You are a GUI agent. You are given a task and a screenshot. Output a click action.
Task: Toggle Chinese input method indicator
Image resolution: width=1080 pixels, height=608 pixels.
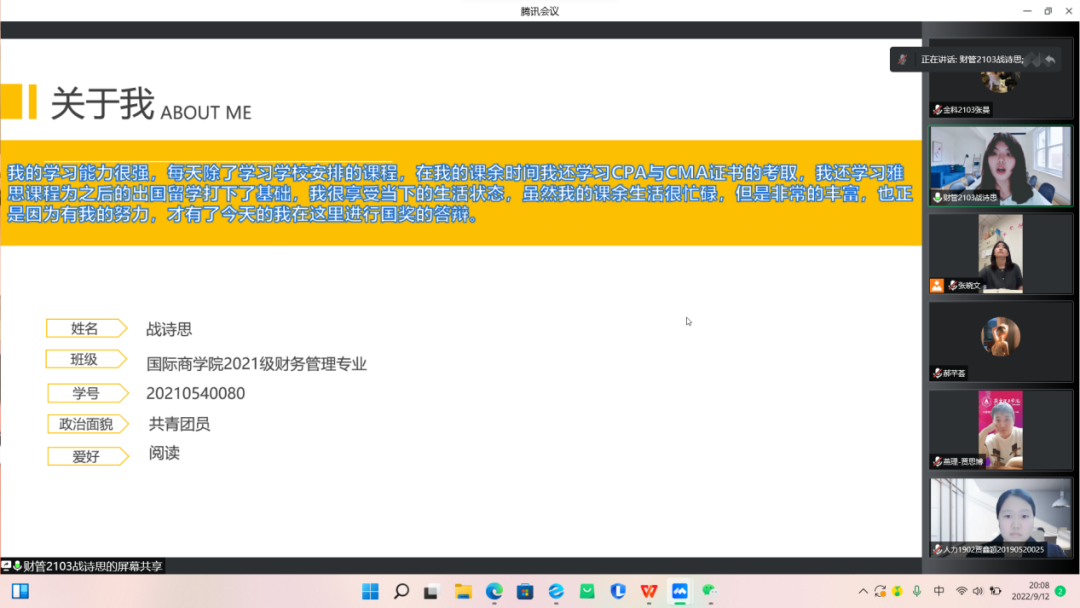[x=939, y=591]
